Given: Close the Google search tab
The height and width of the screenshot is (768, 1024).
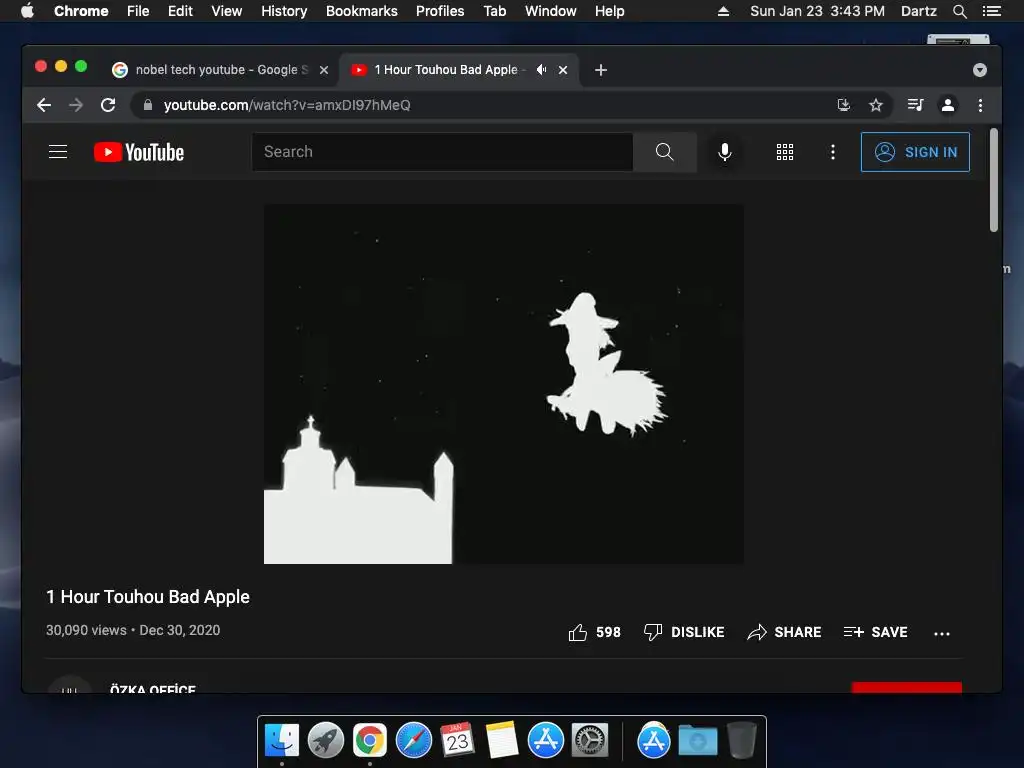Looking at the screenshot, I should 324,70.
